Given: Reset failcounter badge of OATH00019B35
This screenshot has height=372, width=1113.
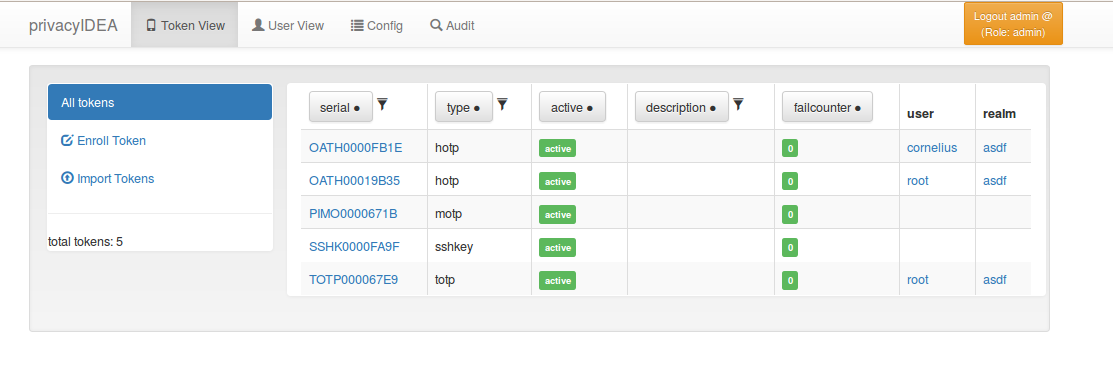Looking at the screenshot, I should pos(790,181).
